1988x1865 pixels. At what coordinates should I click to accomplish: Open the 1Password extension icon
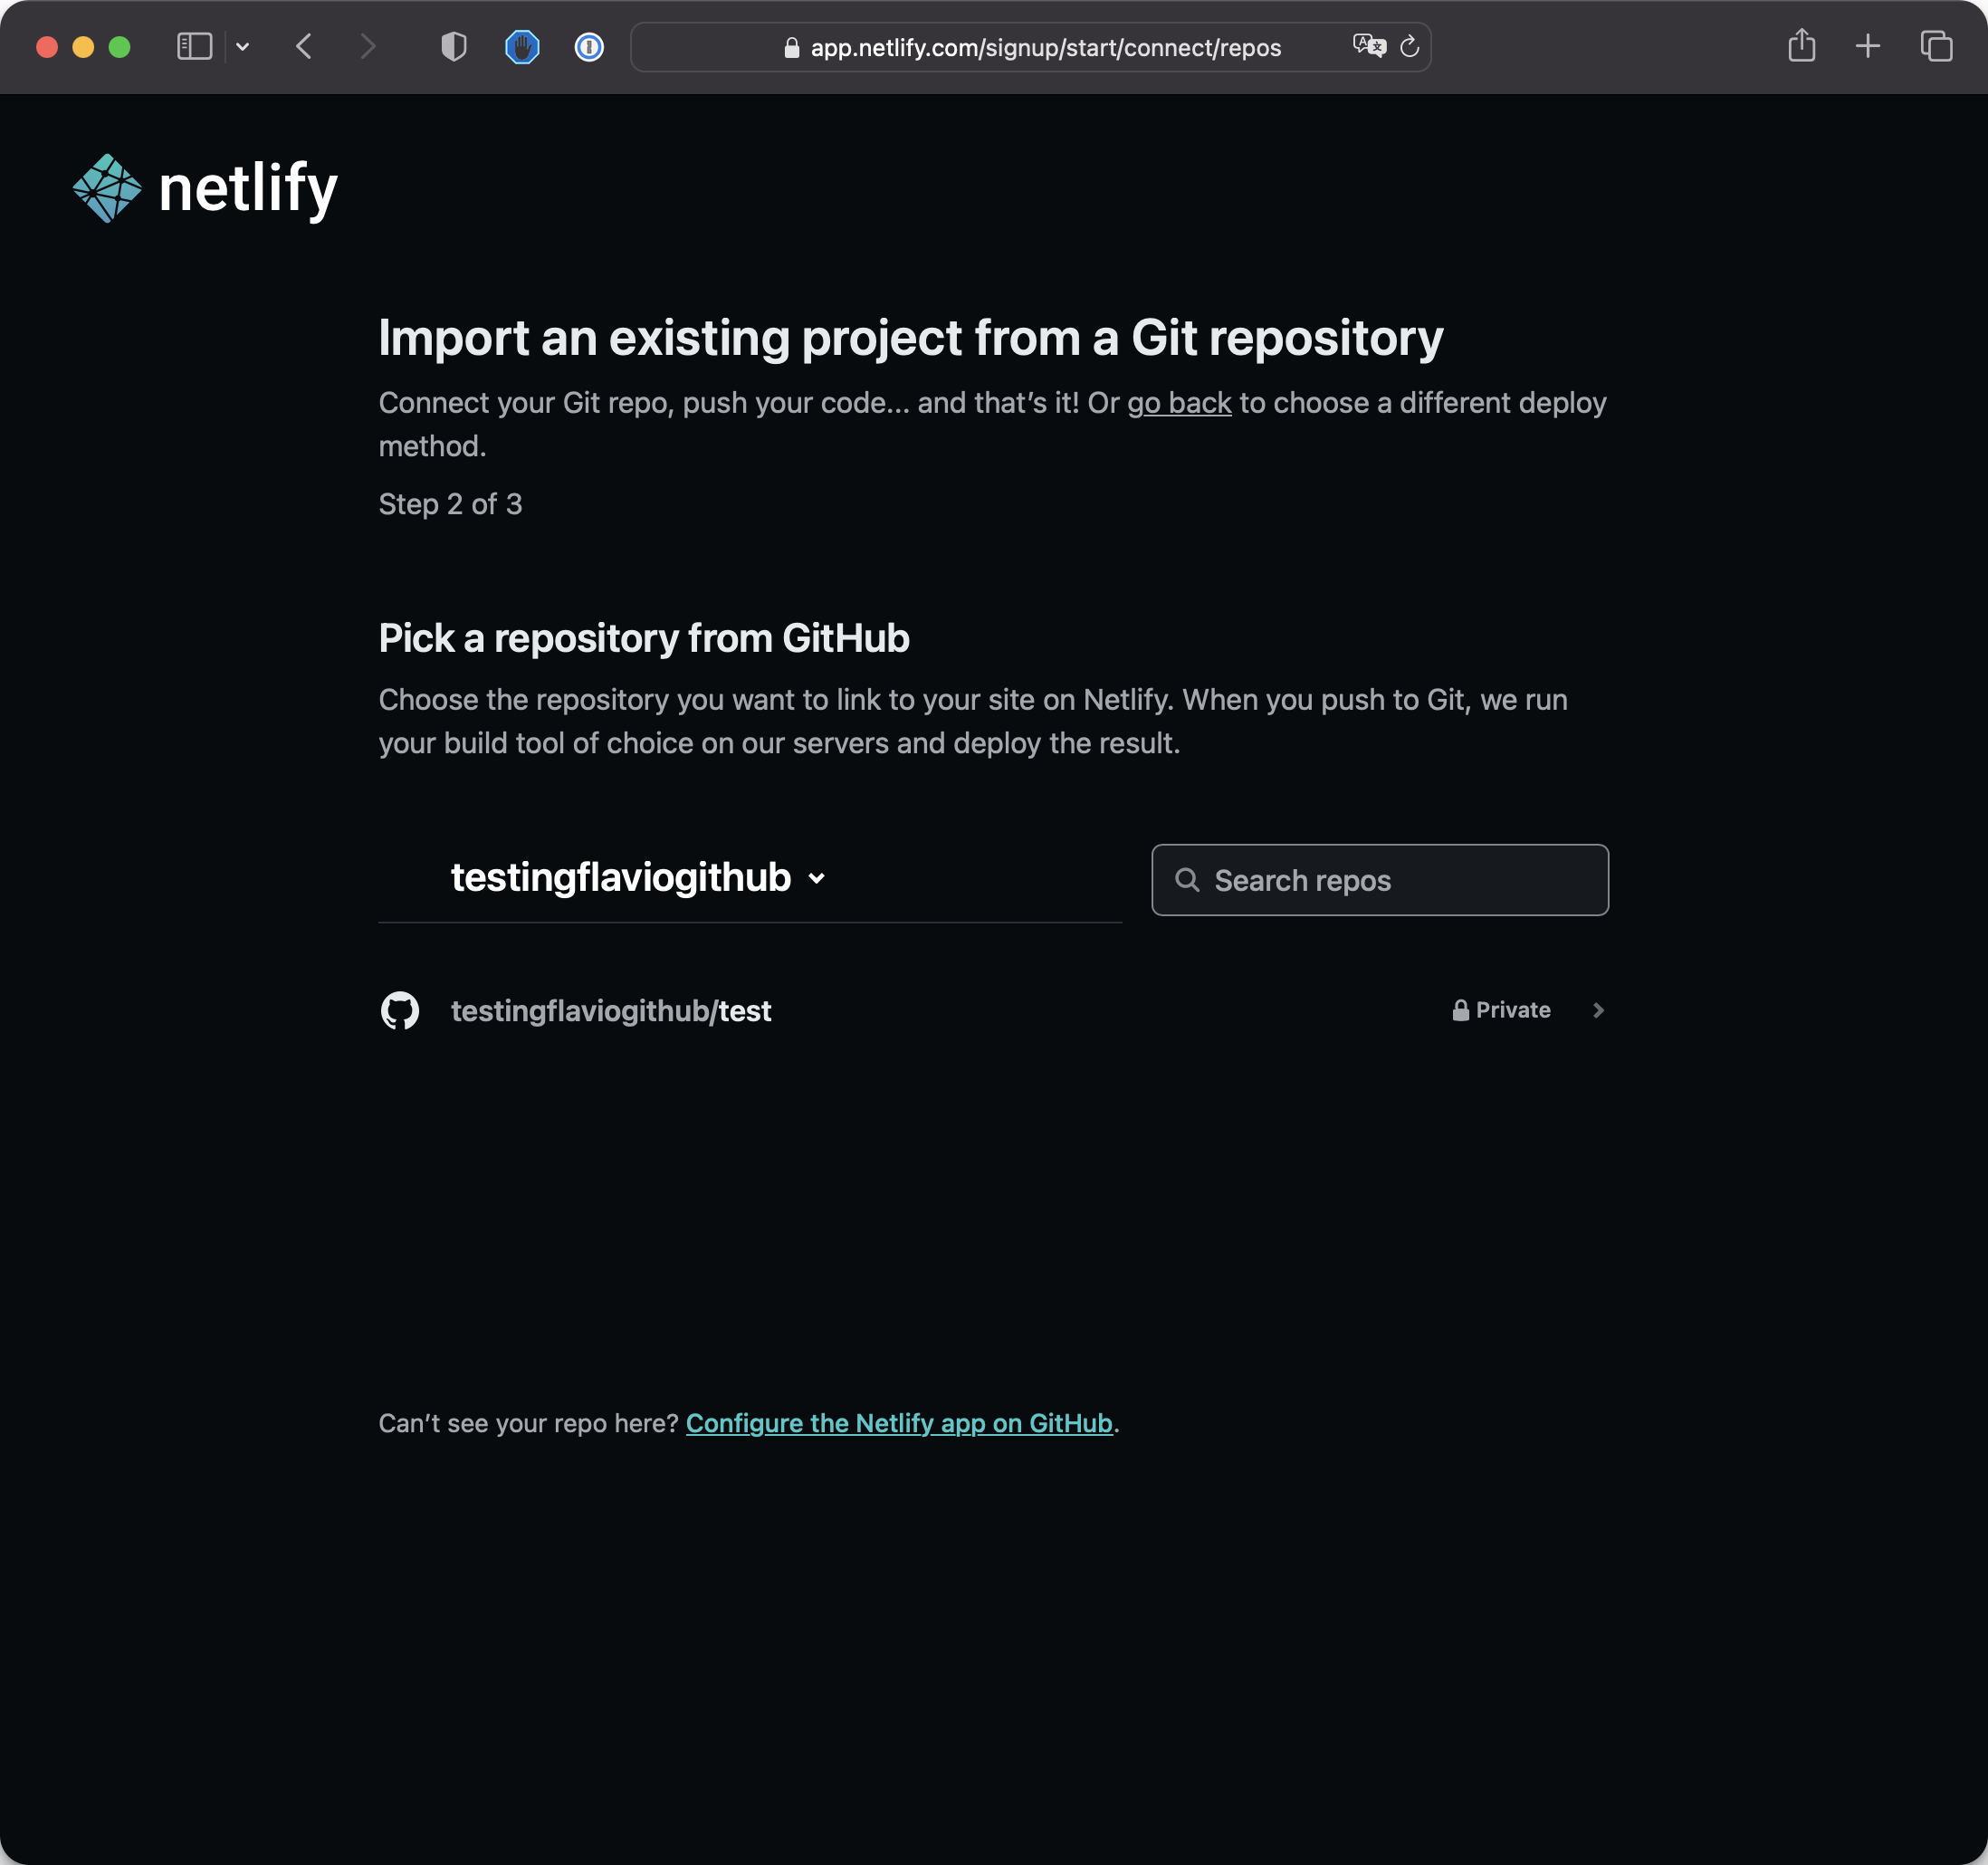589,47
